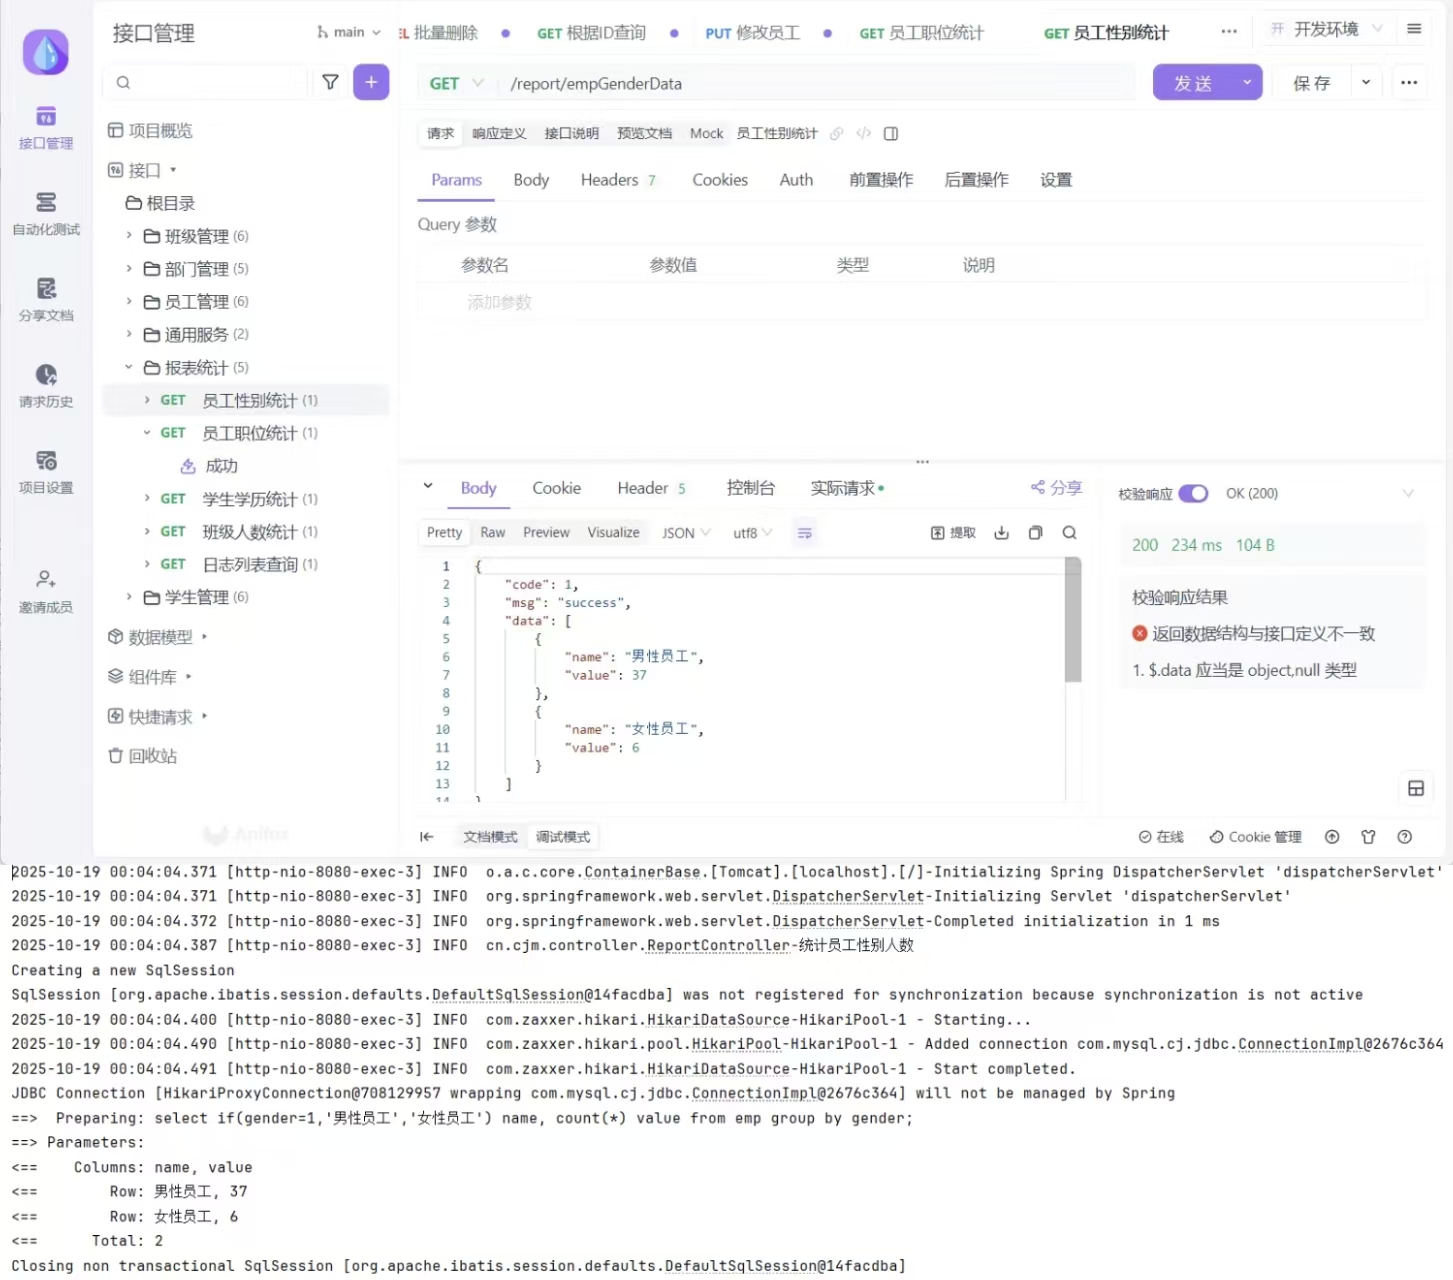This screenshot has height=1280, width=1453.
Task: Expand the 班级管理 folder
Action: pyautogui.click(x=129, y=236)
